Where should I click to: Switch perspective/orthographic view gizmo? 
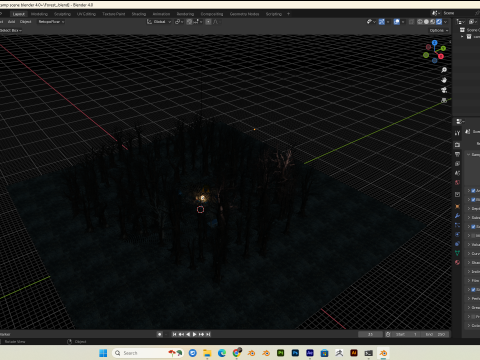[444, 100]
